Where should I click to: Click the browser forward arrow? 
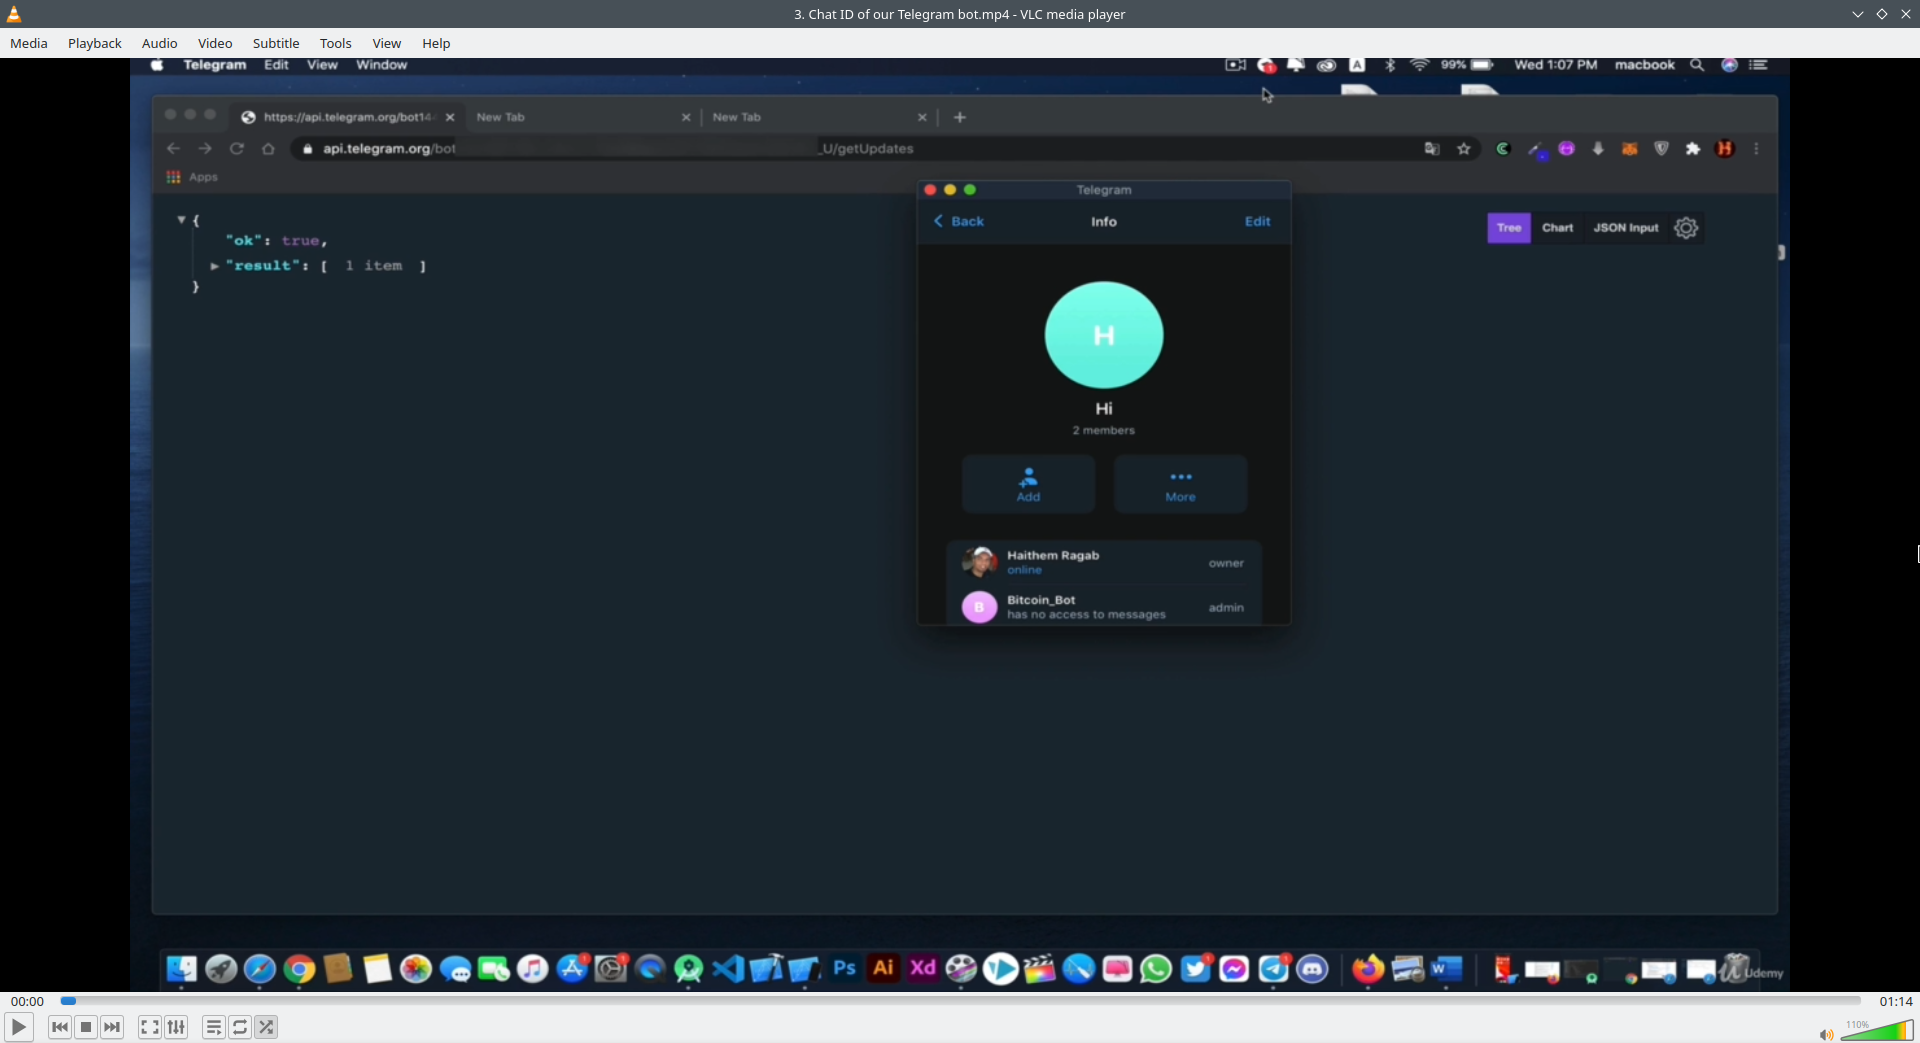click(x=205, y=149)
